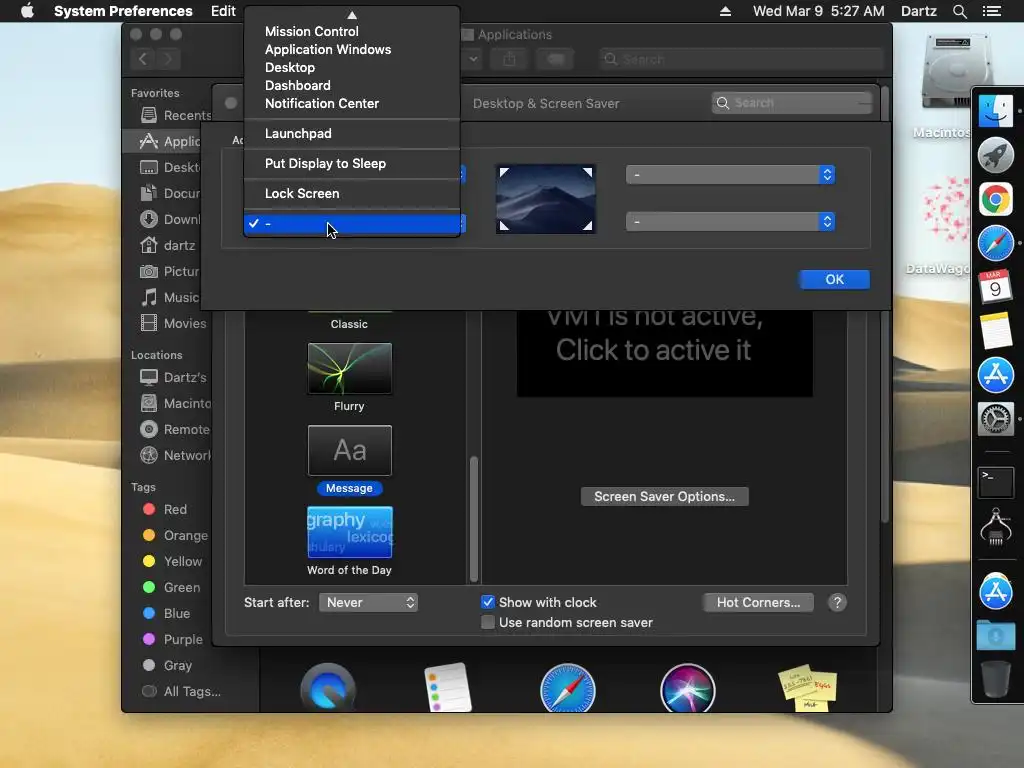Screen dimensions: 1024x768
Task: Click Finder back navigation arrow
Action: [143, 59]
